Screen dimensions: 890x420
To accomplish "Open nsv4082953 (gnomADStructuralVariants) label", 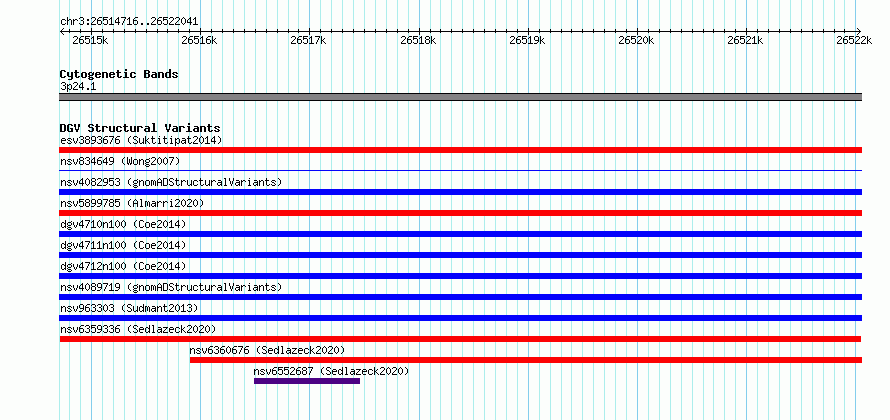I will [171, 182].
